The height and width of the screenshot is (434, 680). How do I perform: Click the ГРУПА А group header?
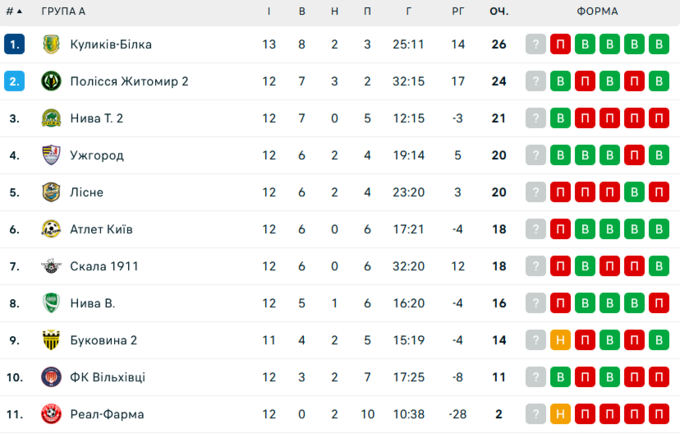(x=63, y=11)
